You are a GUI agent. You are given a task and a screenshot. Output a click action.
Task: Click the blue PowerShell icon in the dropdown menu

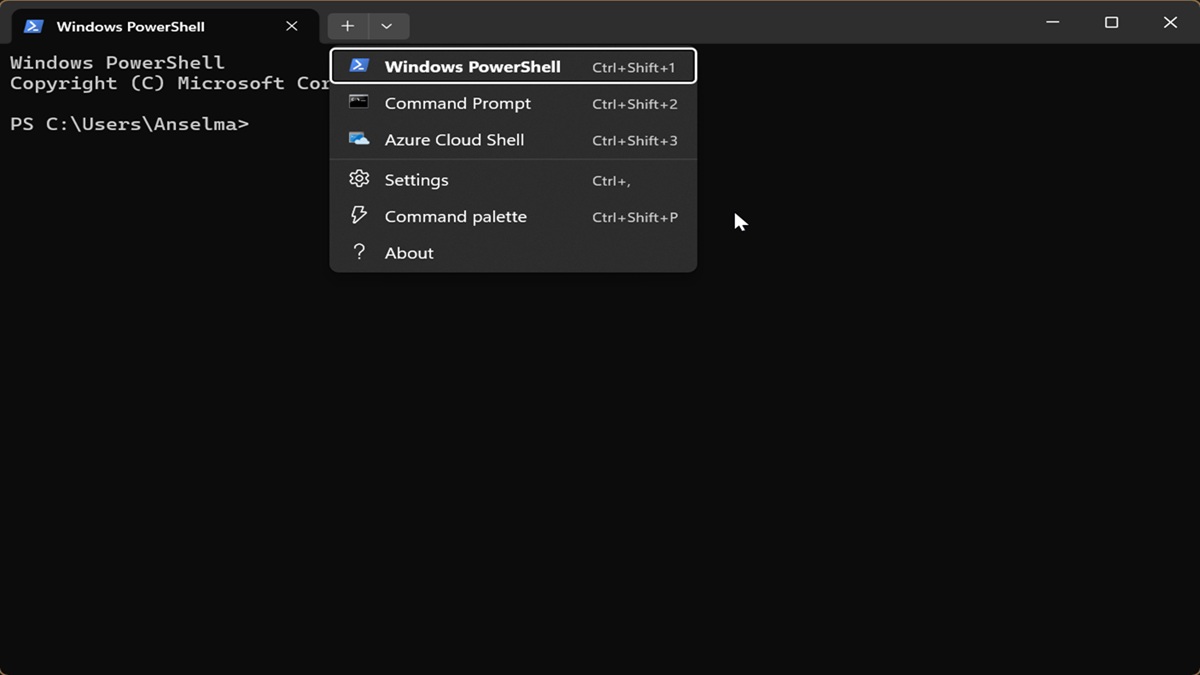[359, 66]
